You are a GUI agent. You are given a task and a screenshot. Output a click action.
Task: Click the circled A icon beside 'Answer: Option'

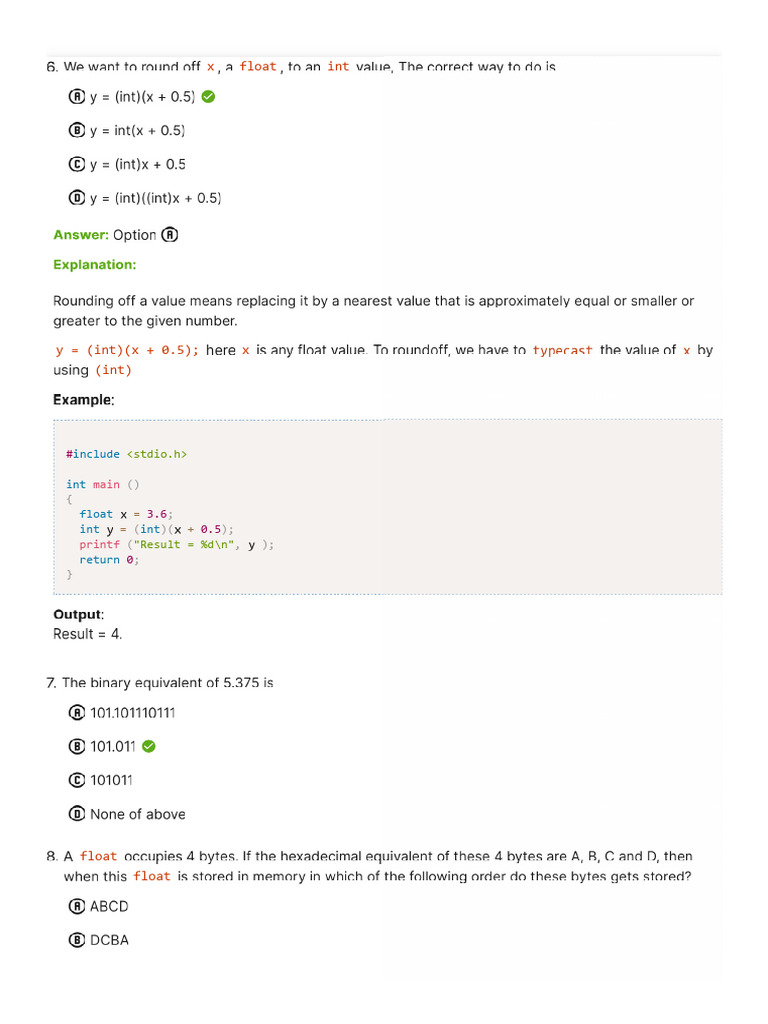[x=170, y=235]
